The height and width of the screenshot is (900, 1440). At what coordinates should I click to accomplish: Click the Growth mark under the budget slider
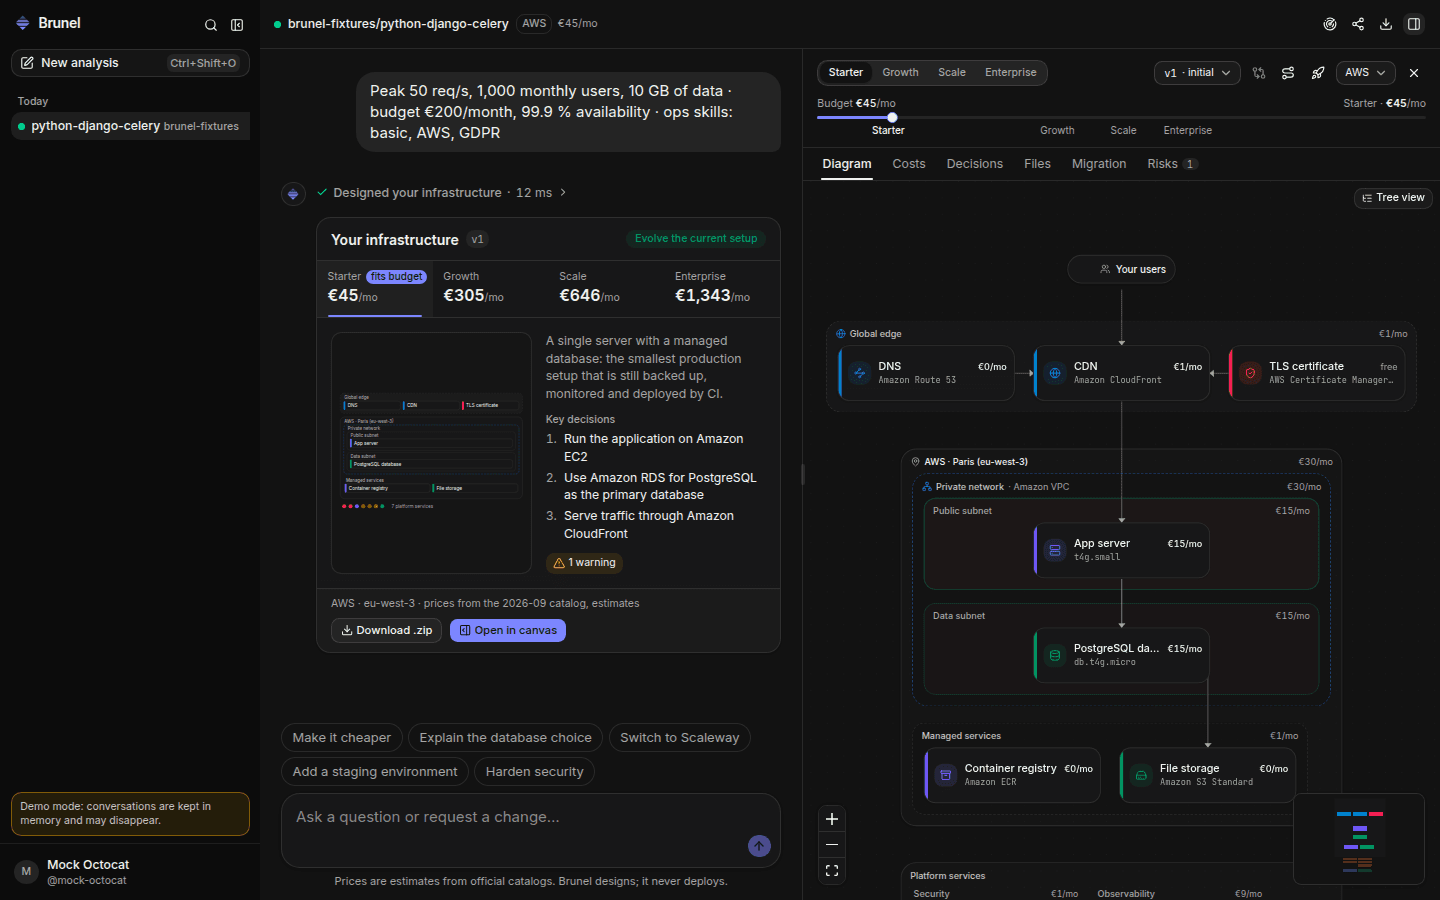pos(1057,131)
